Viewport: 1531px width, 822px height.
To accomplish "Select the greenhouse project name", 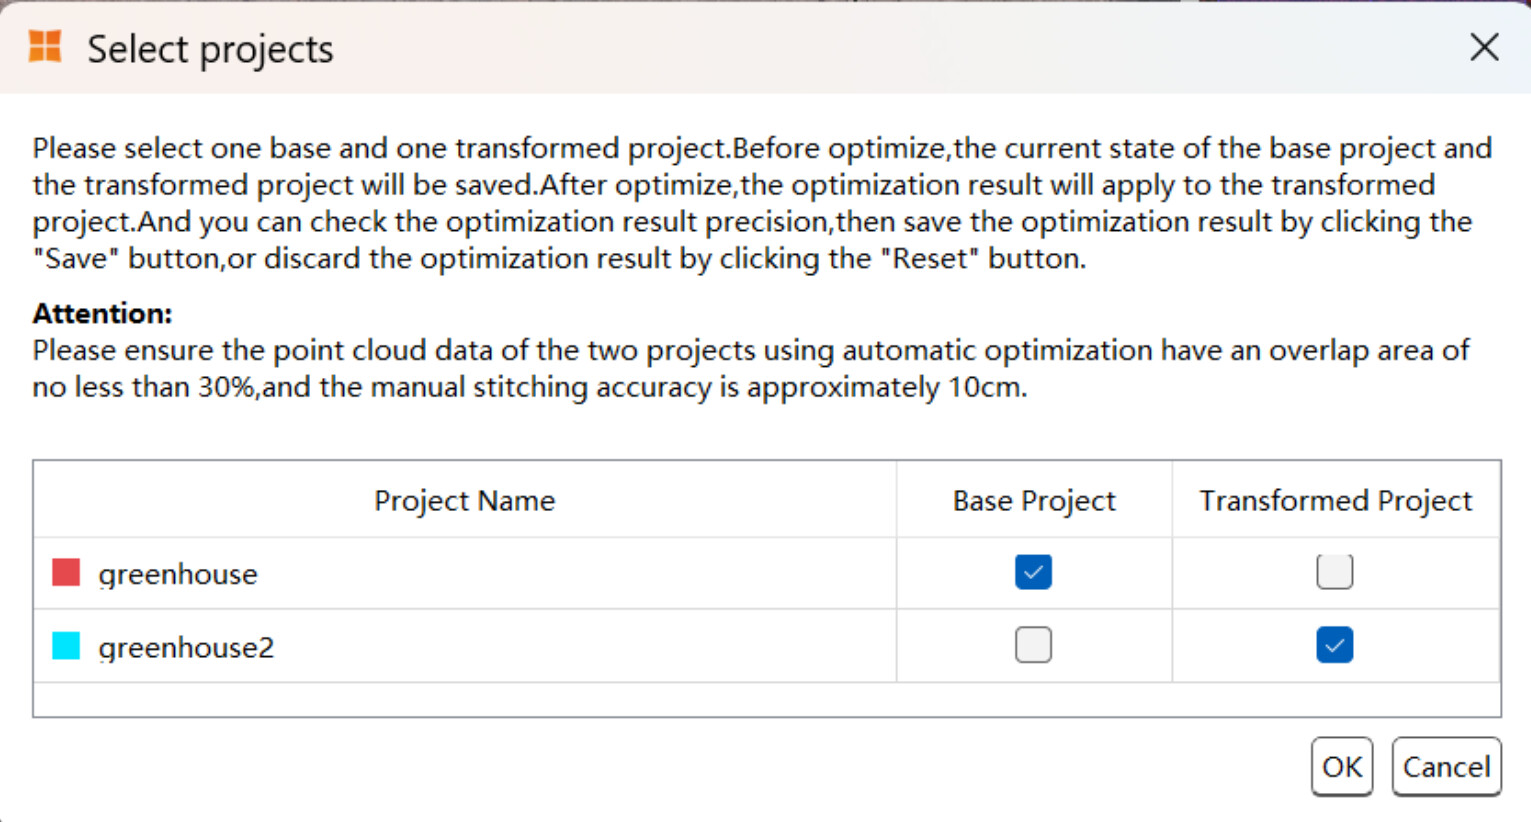I will (178, 574).
